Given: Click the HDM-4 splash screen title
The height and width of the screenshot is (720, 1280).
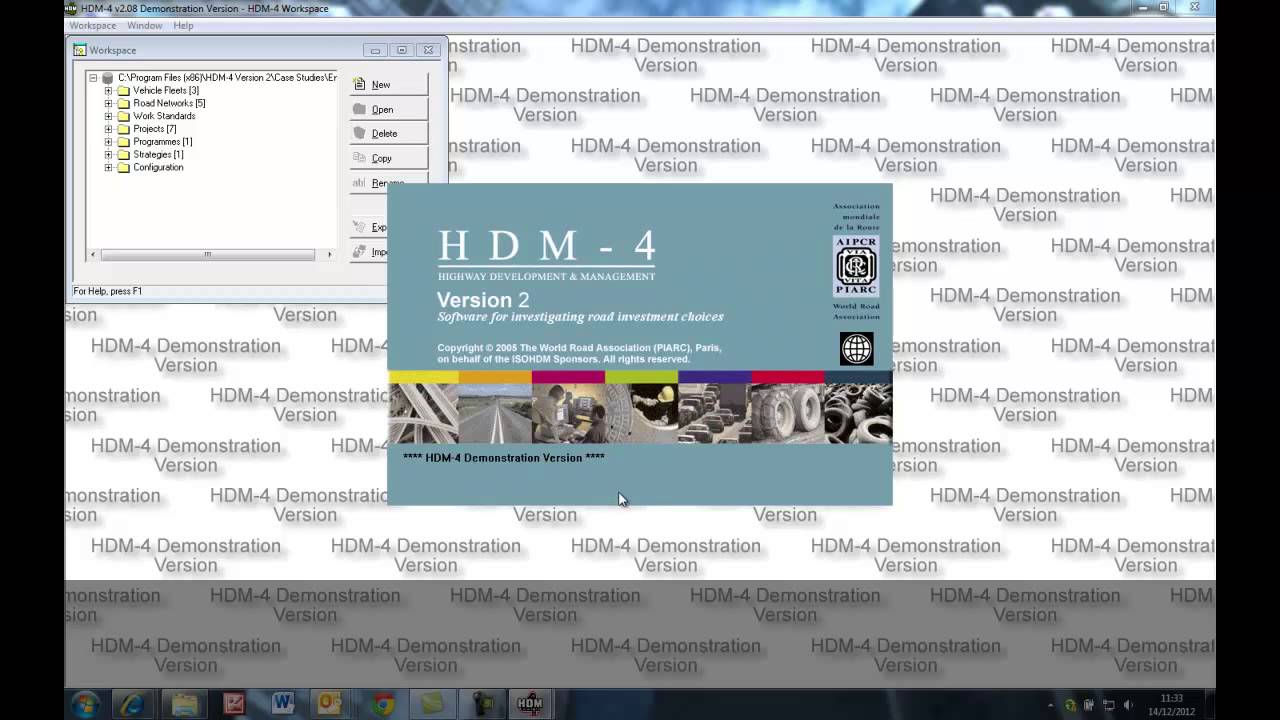Looking at the screenshot, I should click(x=546, y=246).
